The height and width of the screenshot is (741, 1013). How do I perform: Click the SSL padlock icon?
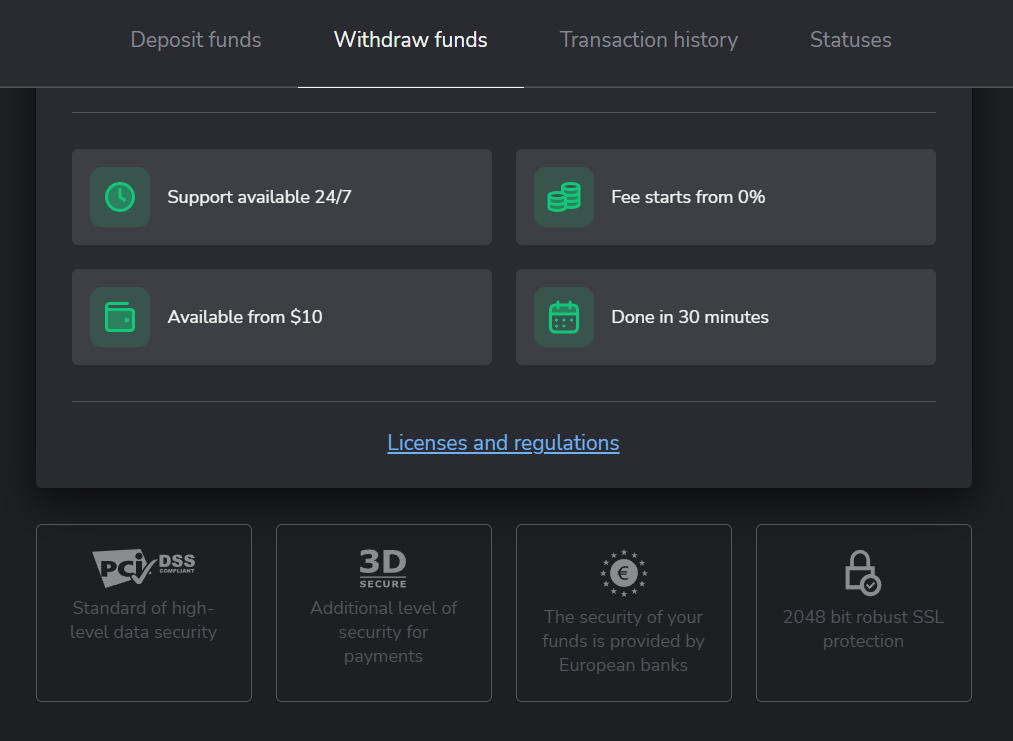pyautogui.click(x=863, y=572)
